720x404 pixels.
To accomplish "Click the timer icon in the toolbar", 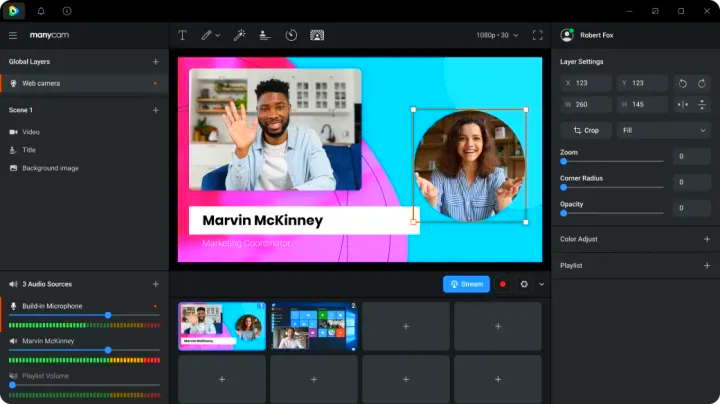I will coord(291,35).
